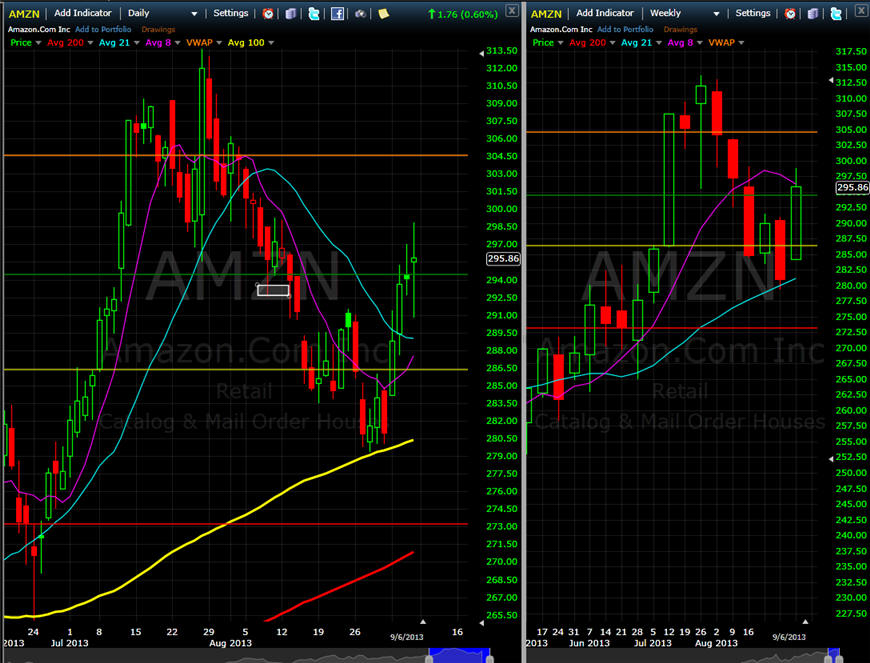Open the alarm clock alert icon in Weekly chart
The height and width of the screenshot is (663, 870).
(790, 13)
